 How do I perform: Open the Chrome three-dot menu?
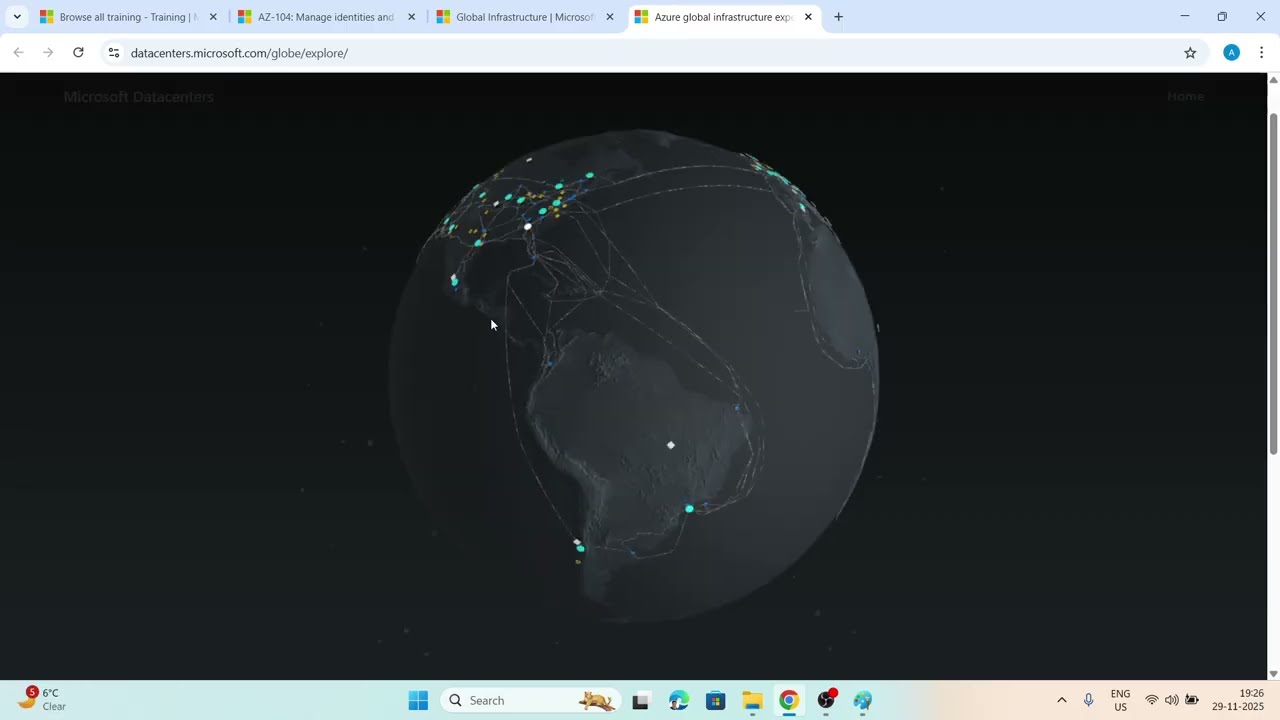[x=1261, y=53]
